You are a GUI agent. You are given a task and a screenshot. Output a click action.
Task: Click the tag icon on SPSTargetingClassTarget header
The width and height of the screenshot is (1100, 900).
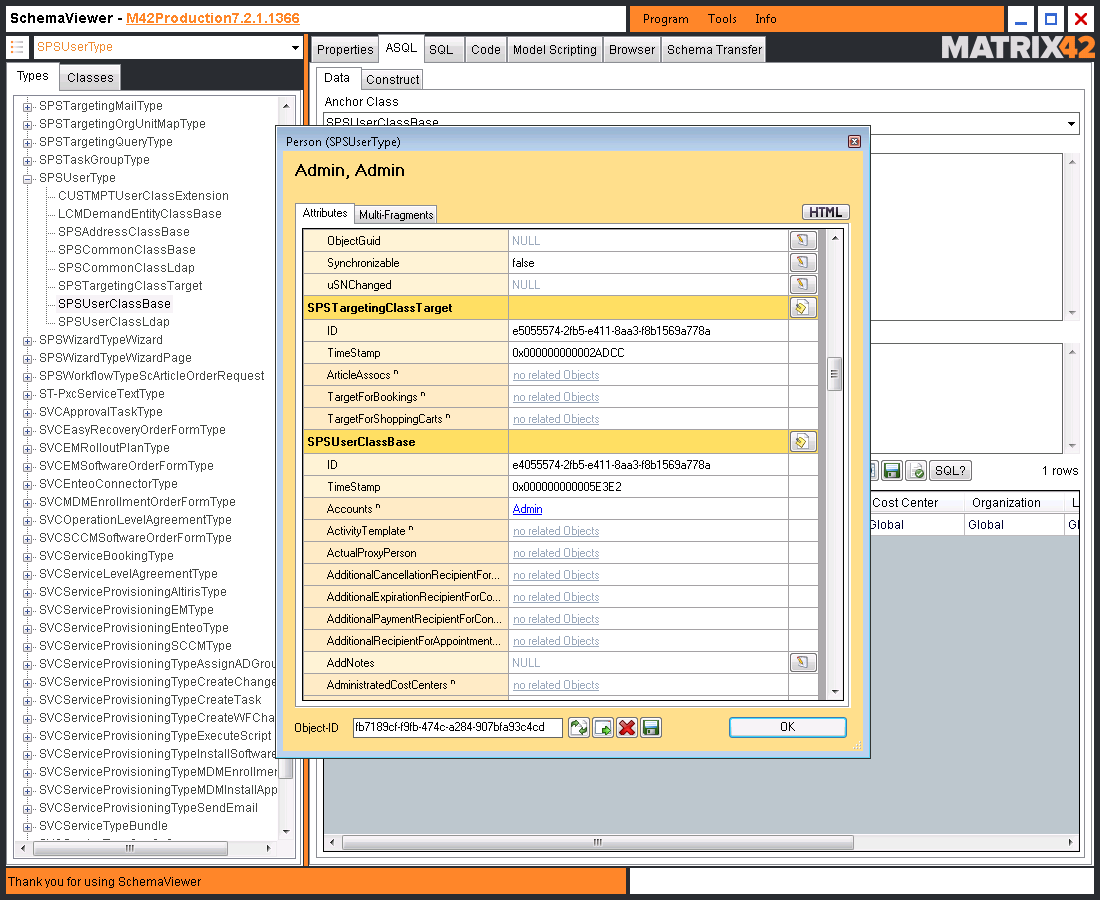803,307
